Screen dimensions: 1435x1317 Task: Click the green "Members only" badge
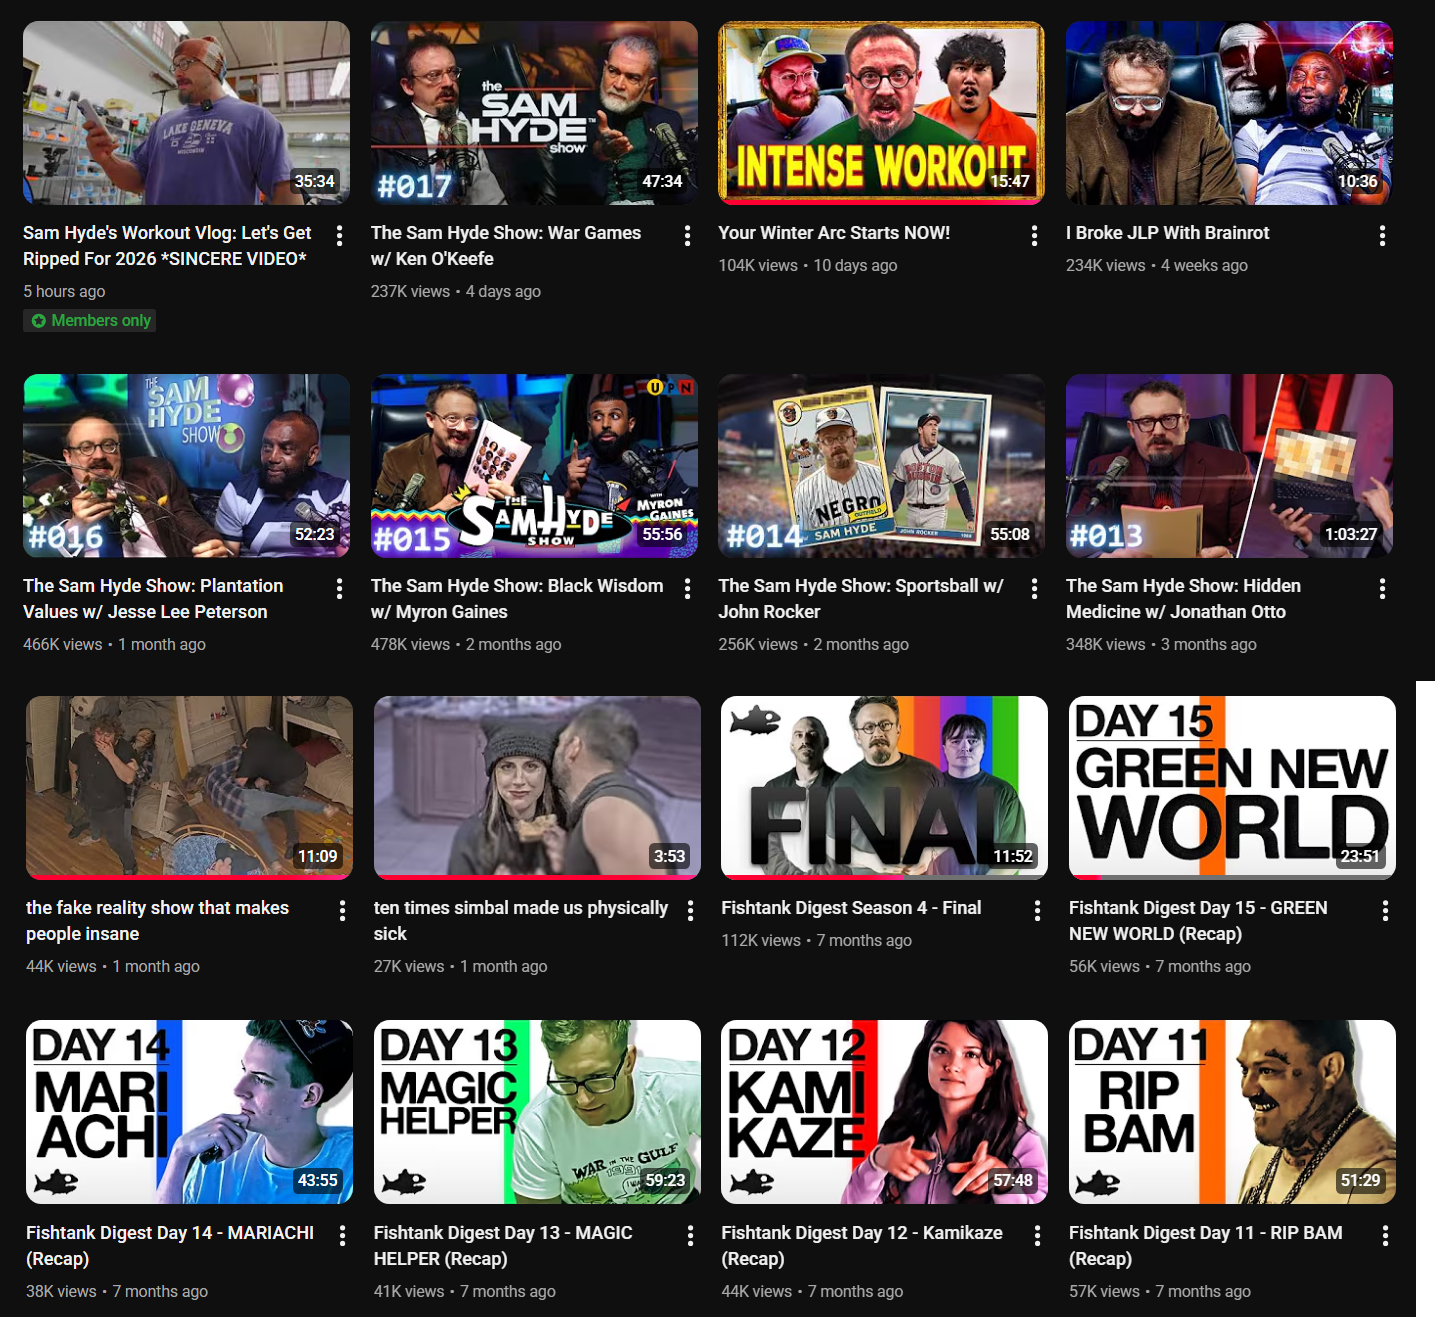click(x=91, y=321)
